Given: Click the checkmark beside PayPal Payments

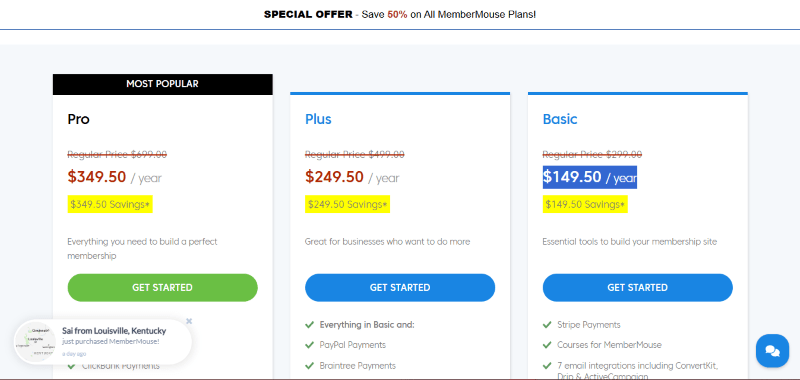Looking at the screenshot, I should point(309,345).
